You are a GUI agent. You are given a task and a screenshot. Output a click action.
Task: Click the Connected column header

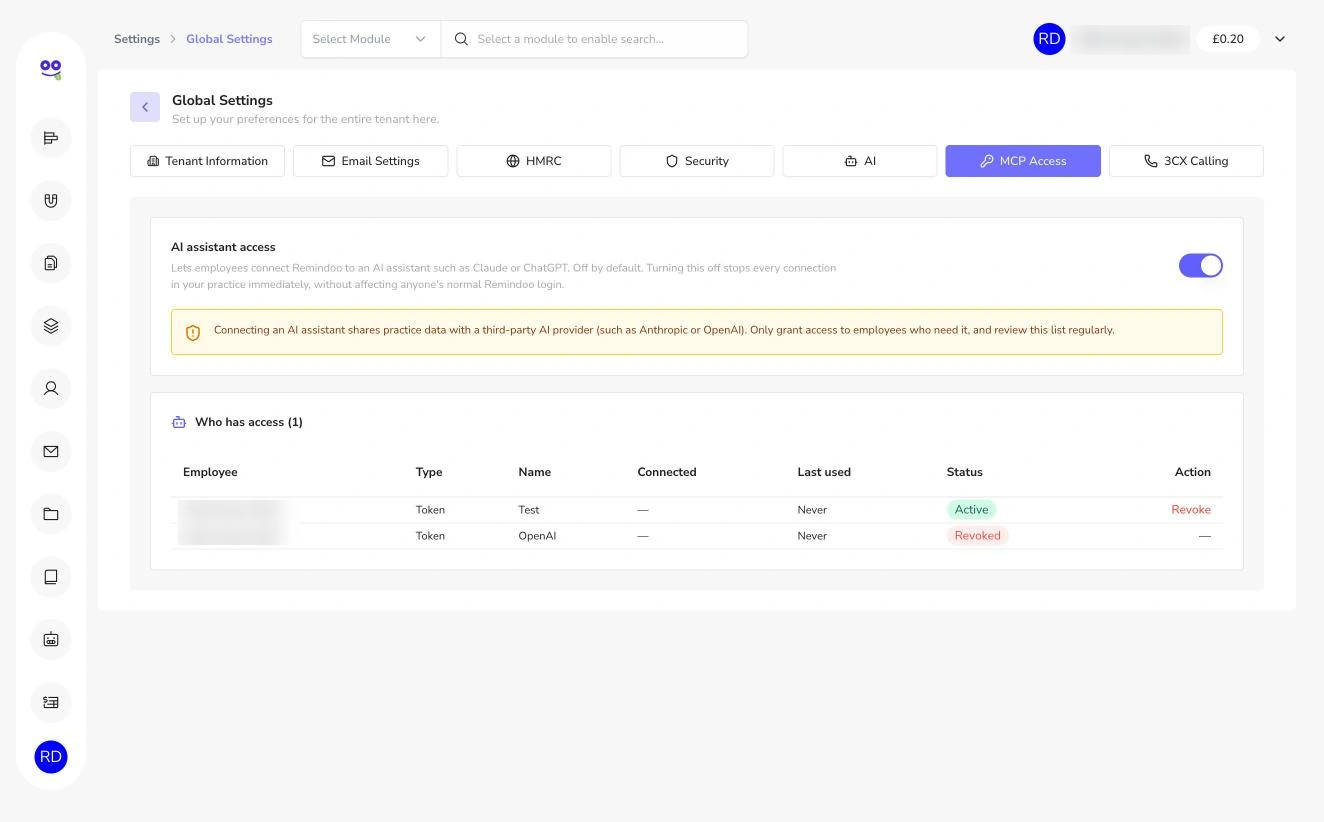point(667,472)
